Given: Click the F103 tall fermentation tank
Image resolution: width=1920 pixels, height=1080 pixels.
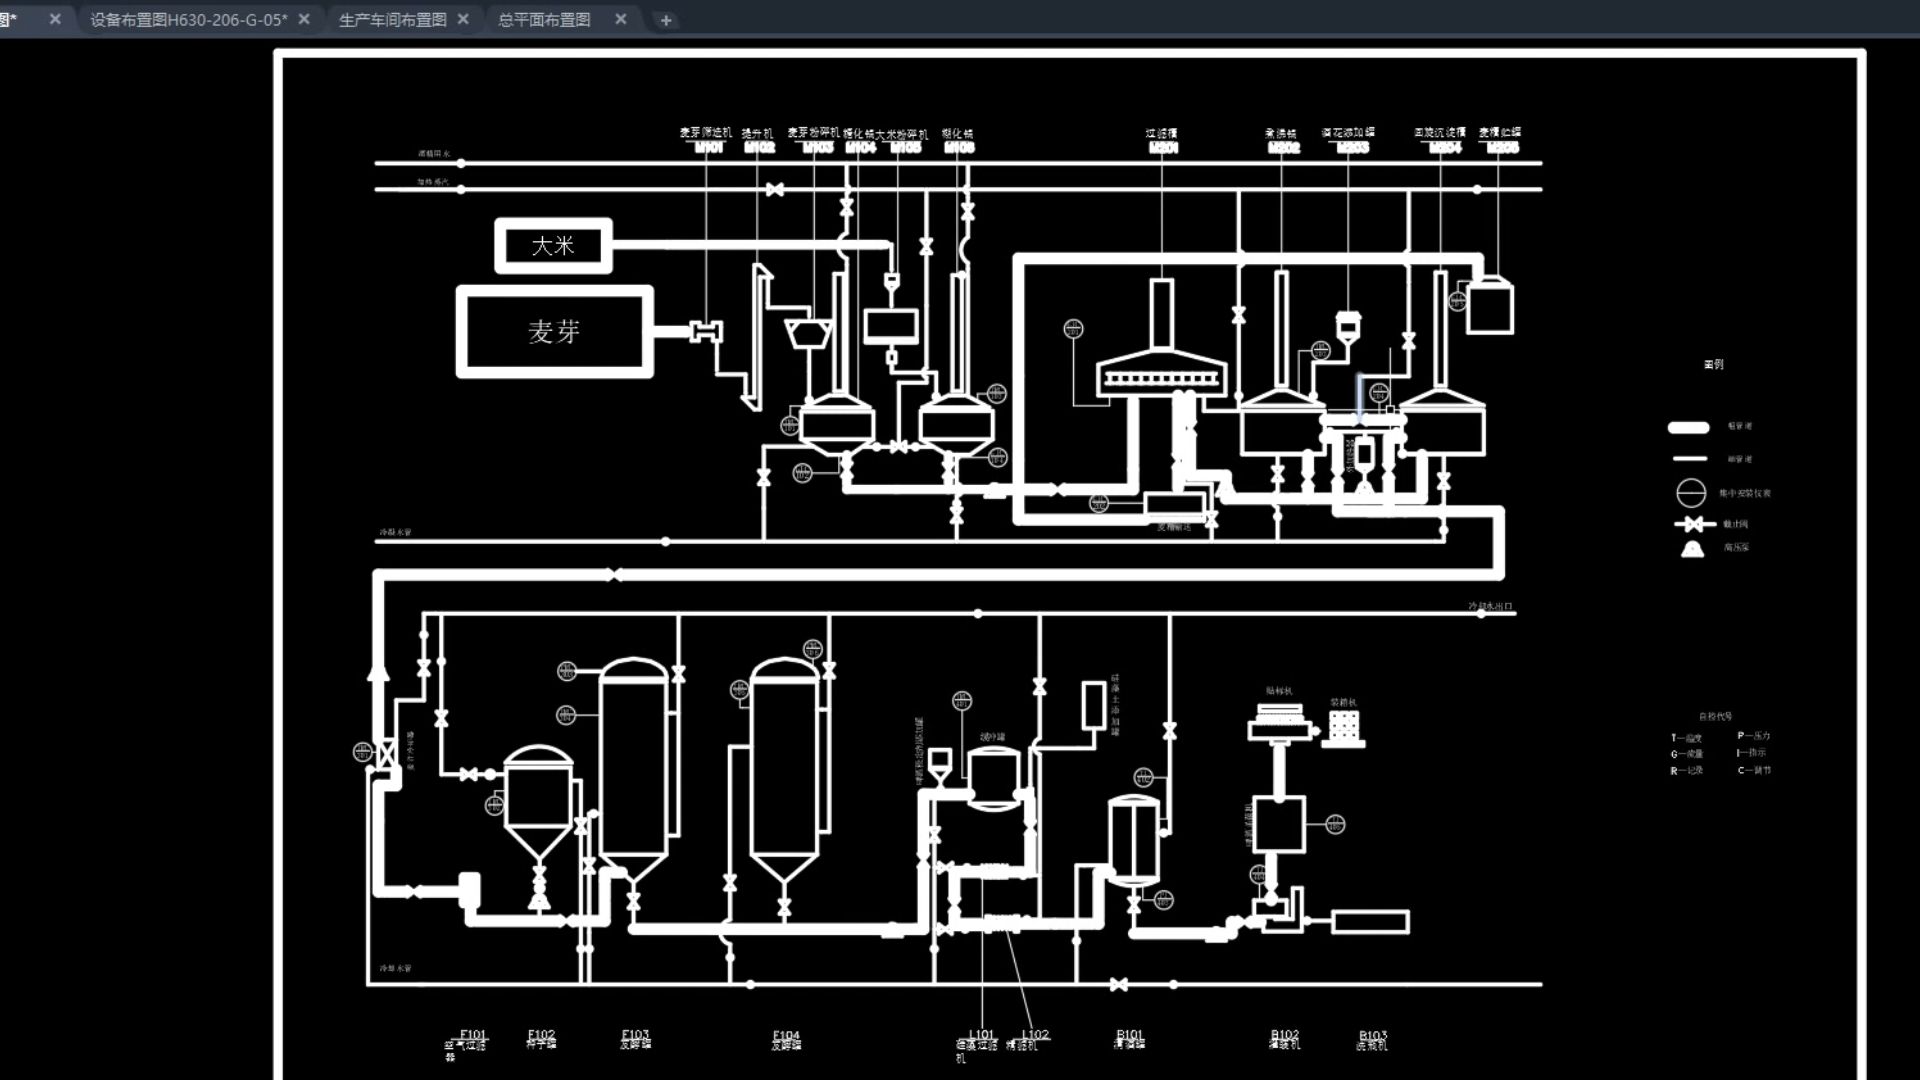Looking at the screenshot, I should (x=633, y=770).
